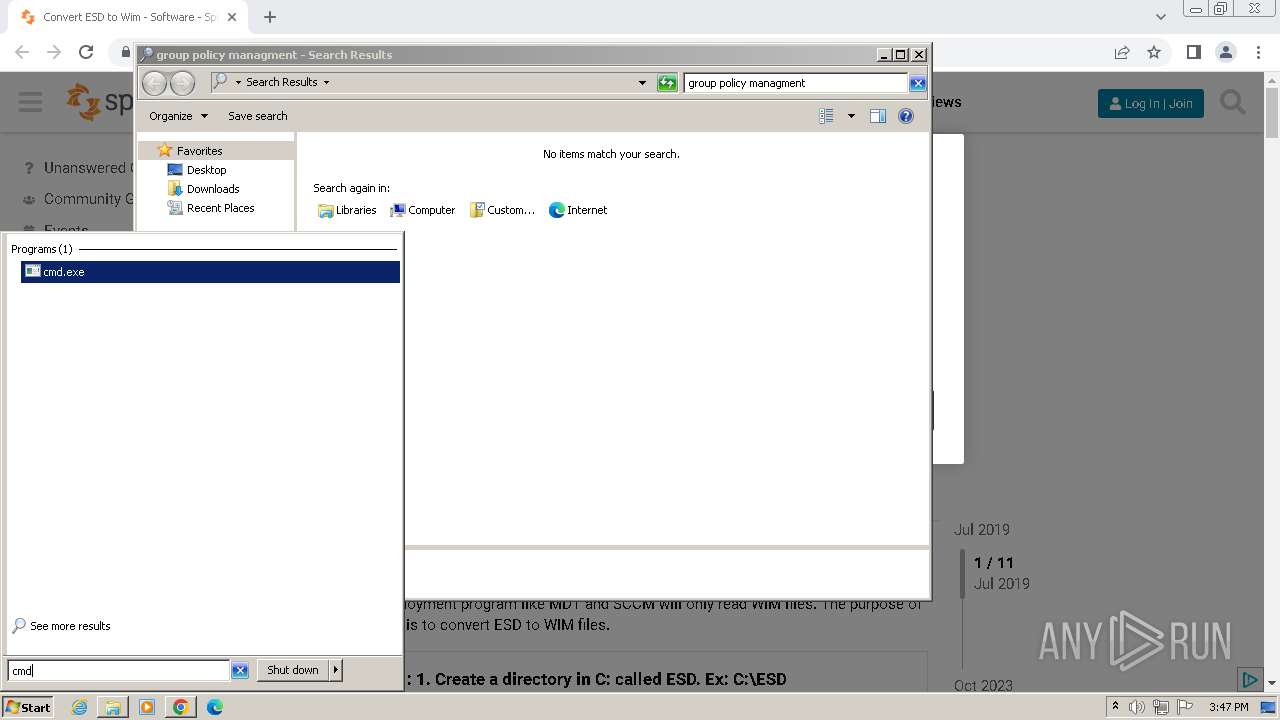1280x720 pixels.
Task: Close the Convert ESD to Wim tab
Action: click(231, 17)
